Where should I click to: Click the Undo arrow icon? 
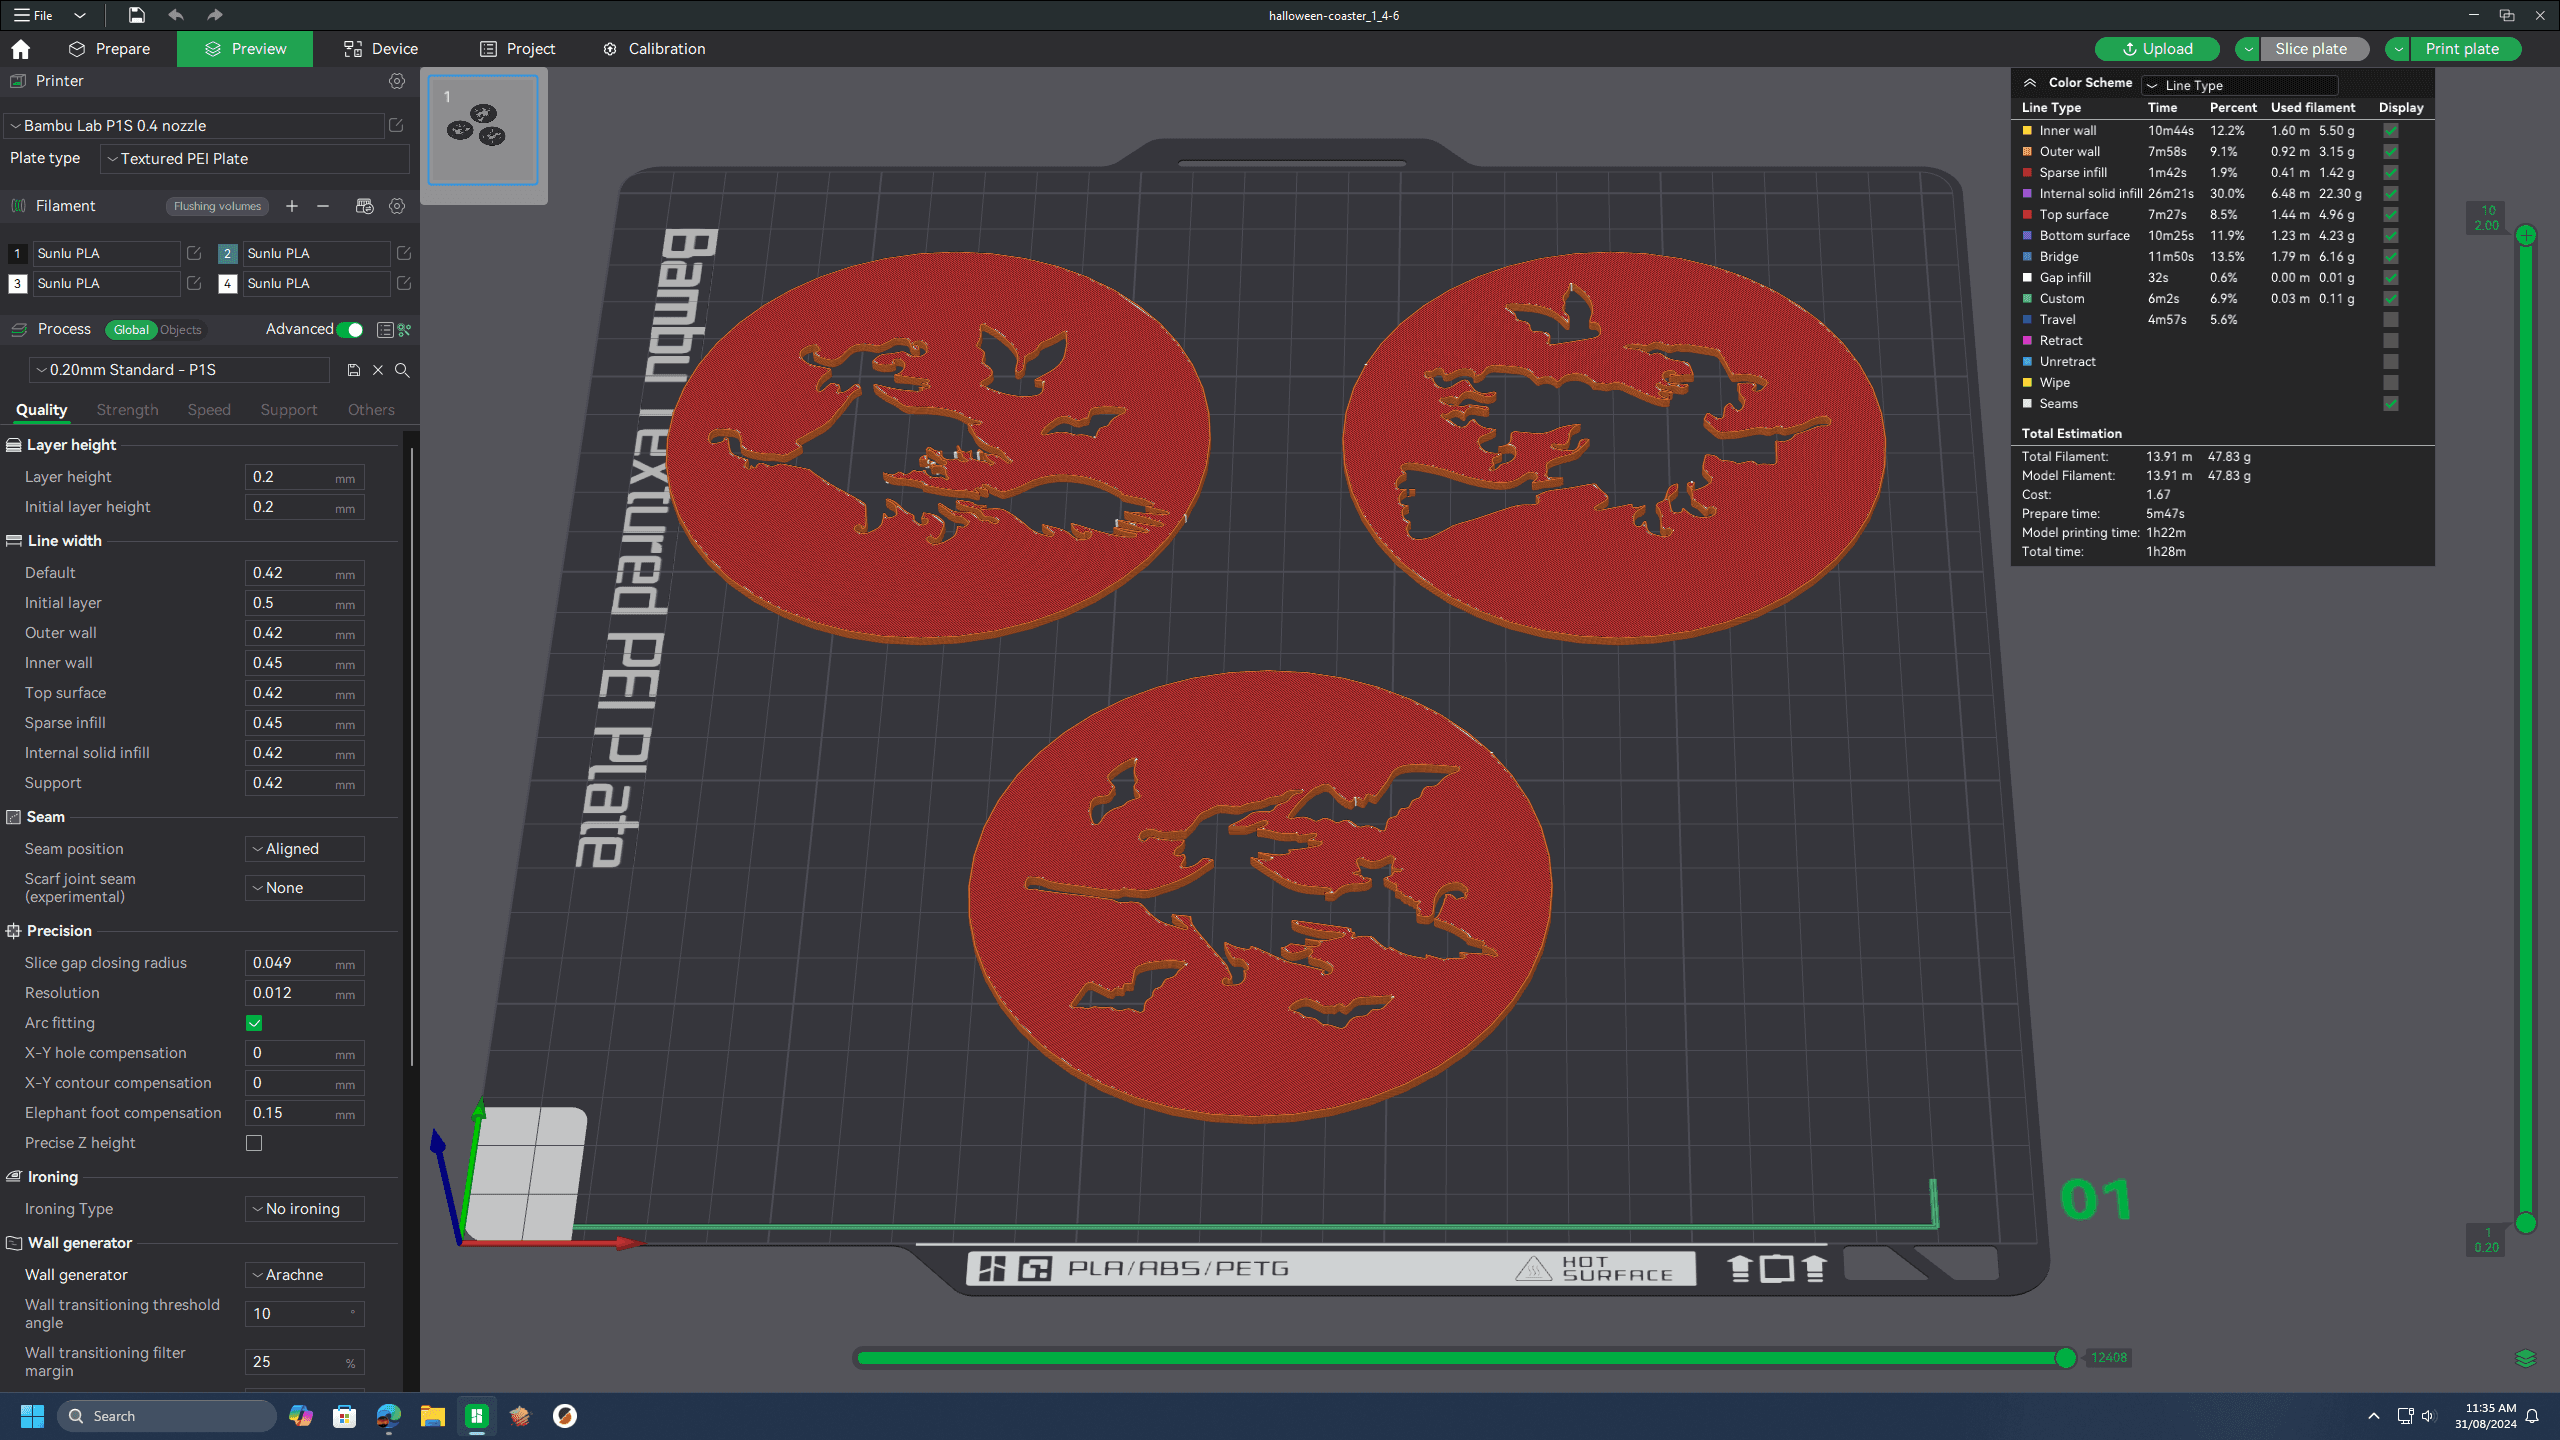pyautogui.click(x=176, y=15)
